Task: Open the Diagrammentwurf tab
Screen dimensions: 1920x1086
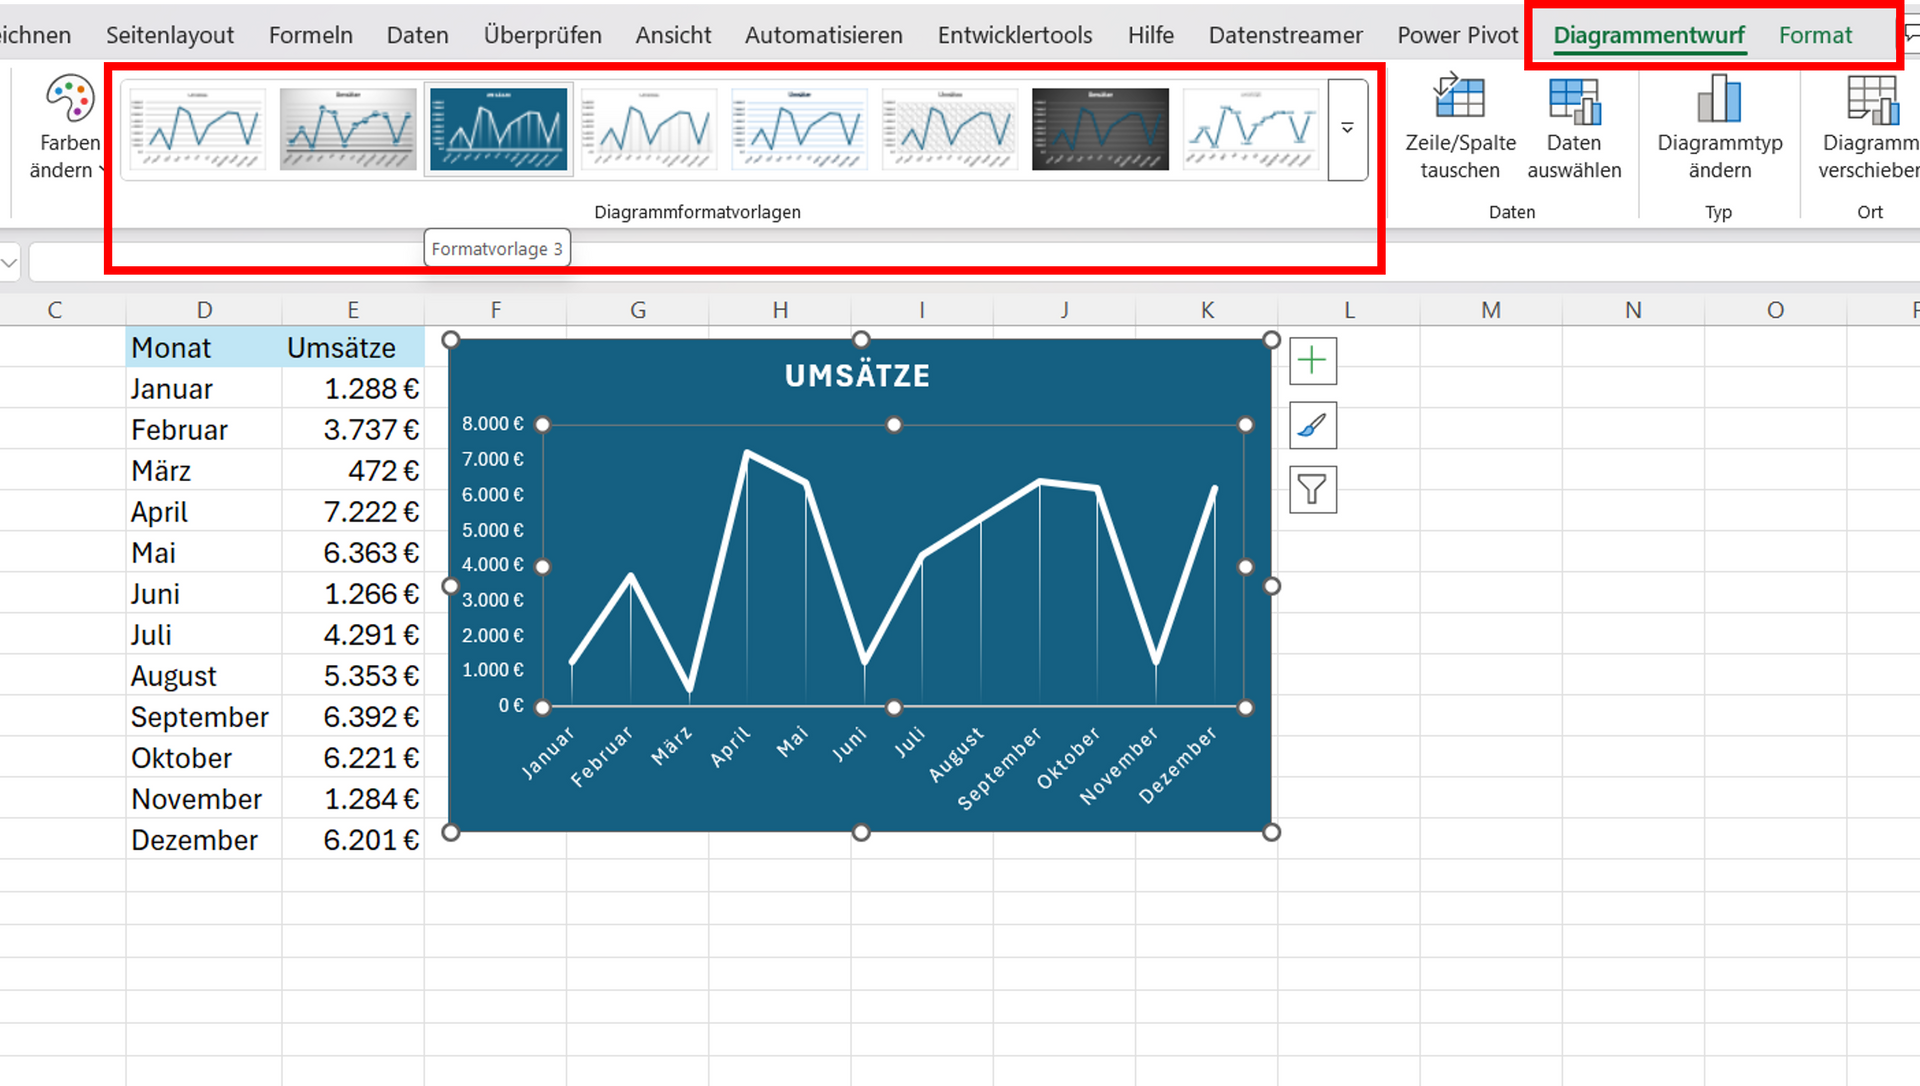Action: tap(1648, 35)
